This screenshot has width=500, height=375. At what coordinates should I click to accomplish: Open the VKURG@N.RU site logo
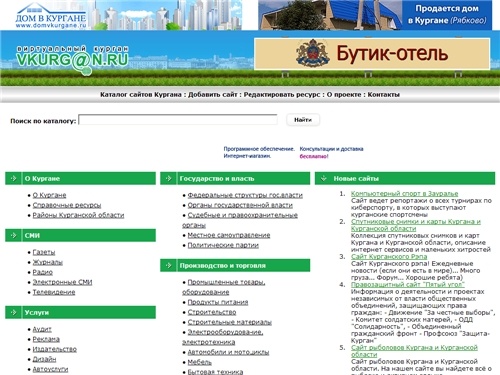click(x=72, y=59)
